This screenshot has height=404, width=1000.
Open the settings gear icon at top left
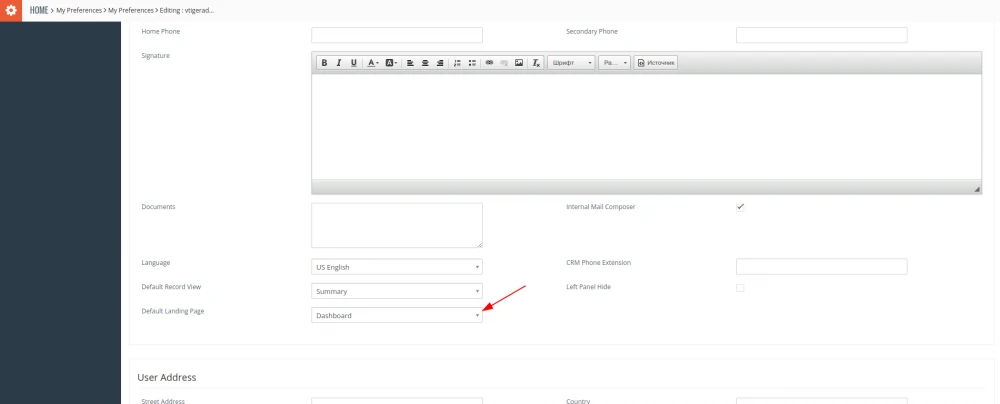tap(11, 10)
